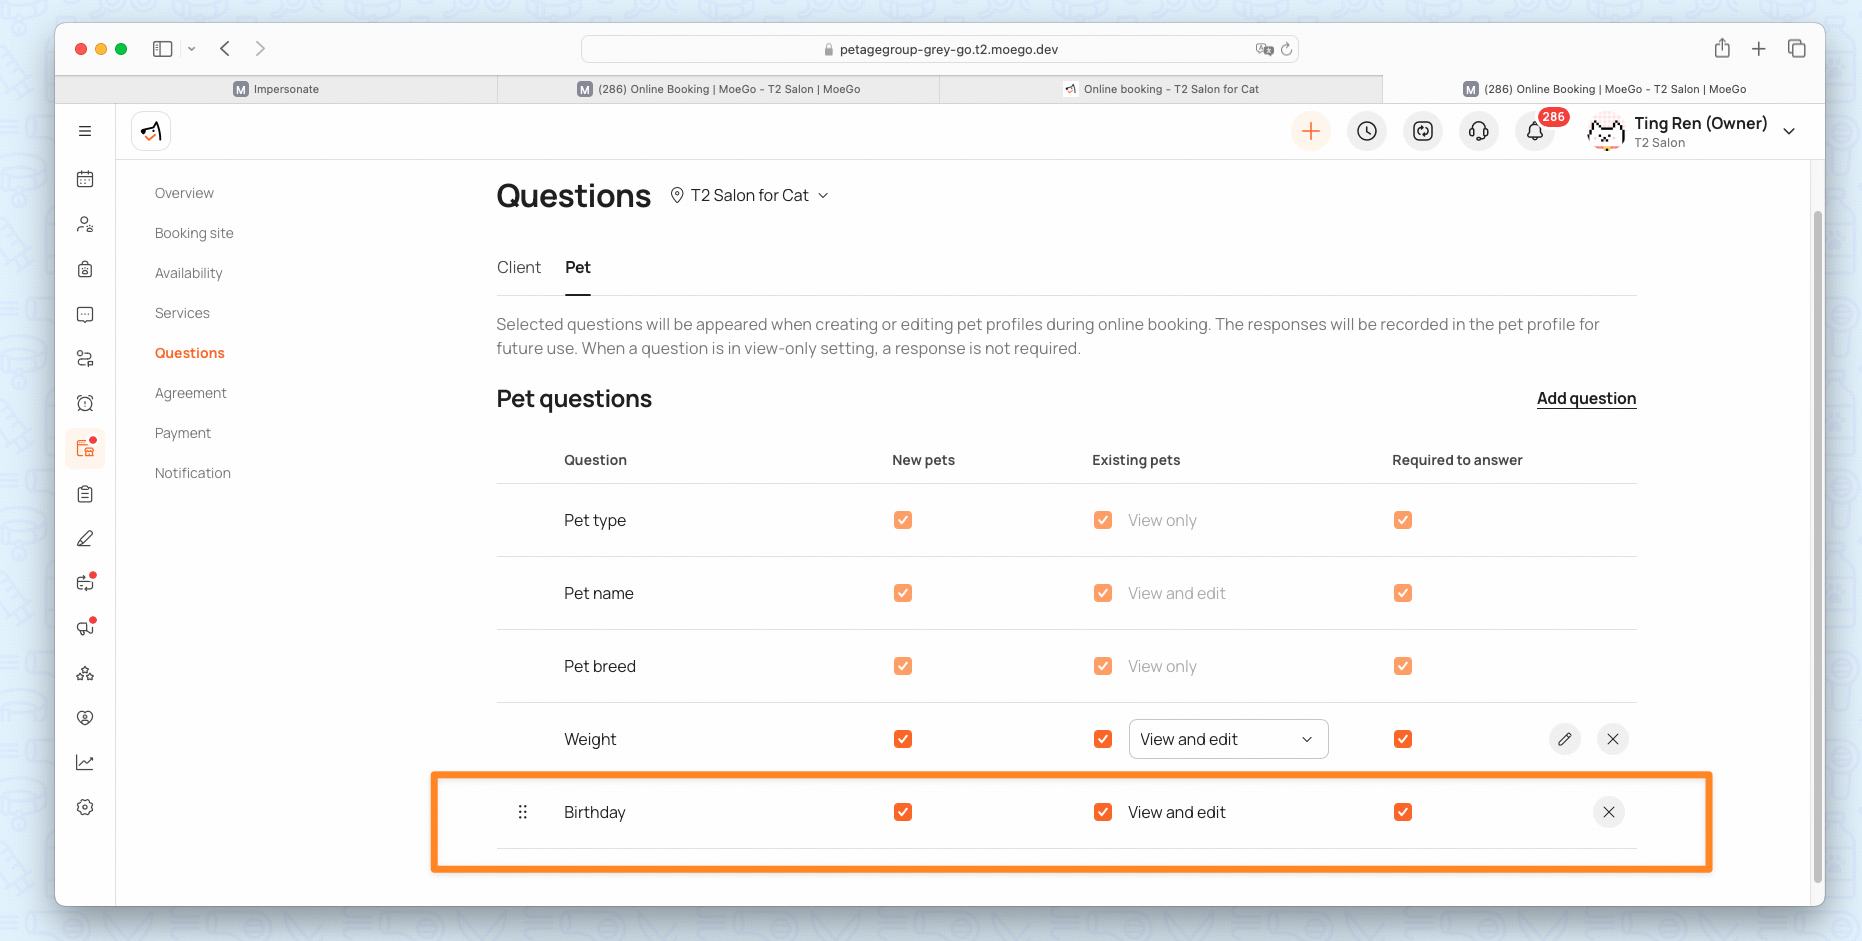Go to Booking site settings
The width and height of the screenshot is (1862, 941).
194,233
